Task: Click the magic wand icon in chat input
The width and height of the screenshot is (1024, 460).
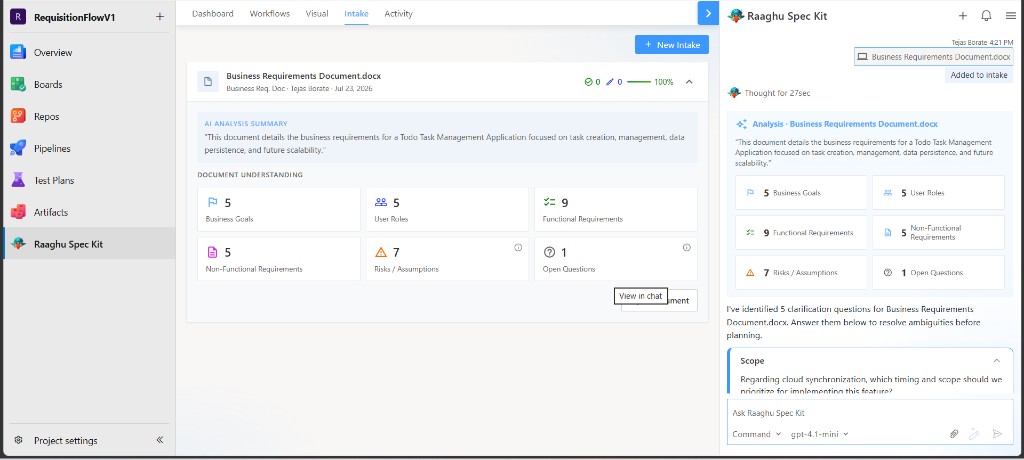Action: [x=974, y=434]
